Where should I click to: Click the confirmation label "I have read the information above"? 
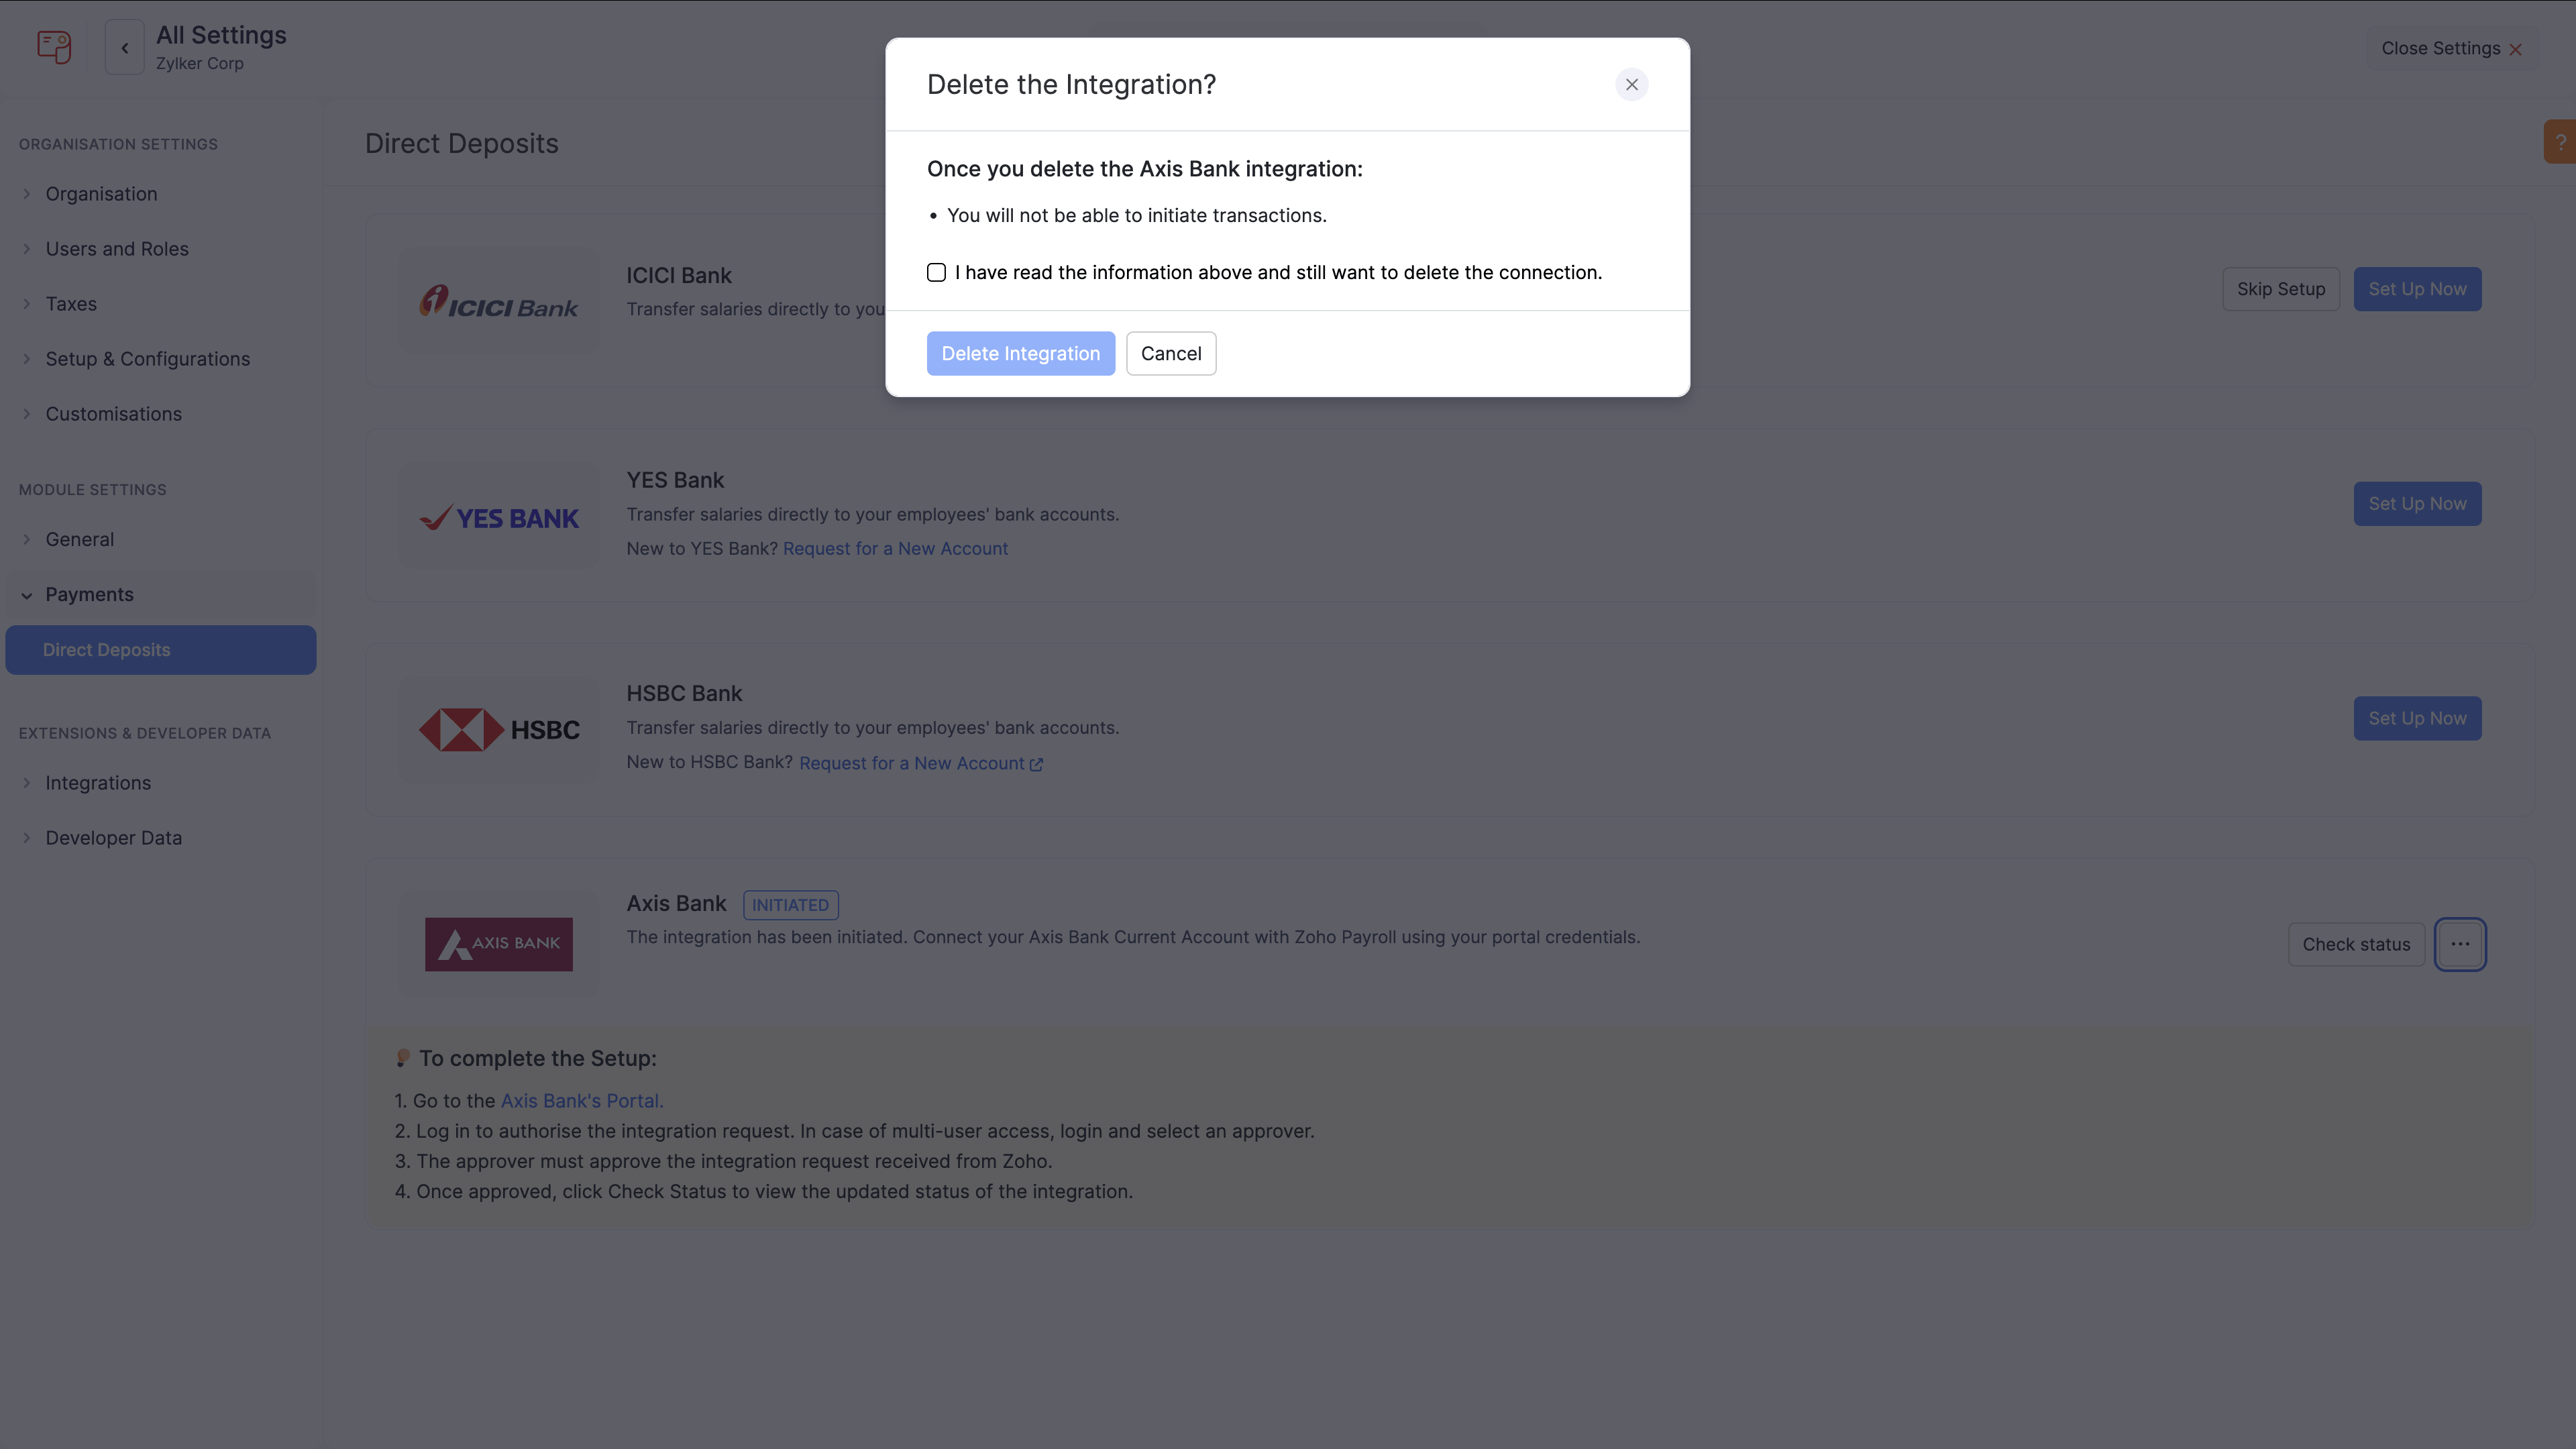[1278, 272]
